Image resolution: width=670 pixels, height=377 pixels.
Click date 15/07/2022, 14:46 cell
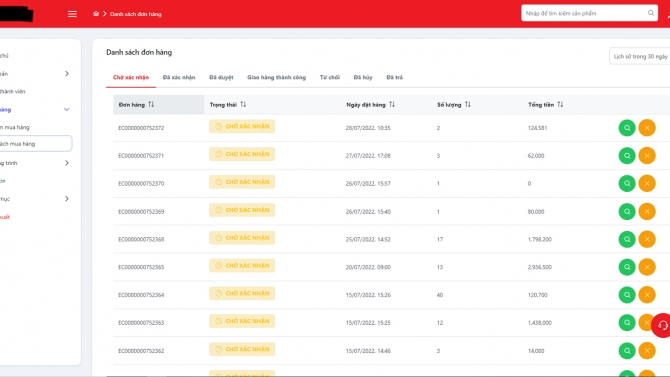click(x=368, y=351)
